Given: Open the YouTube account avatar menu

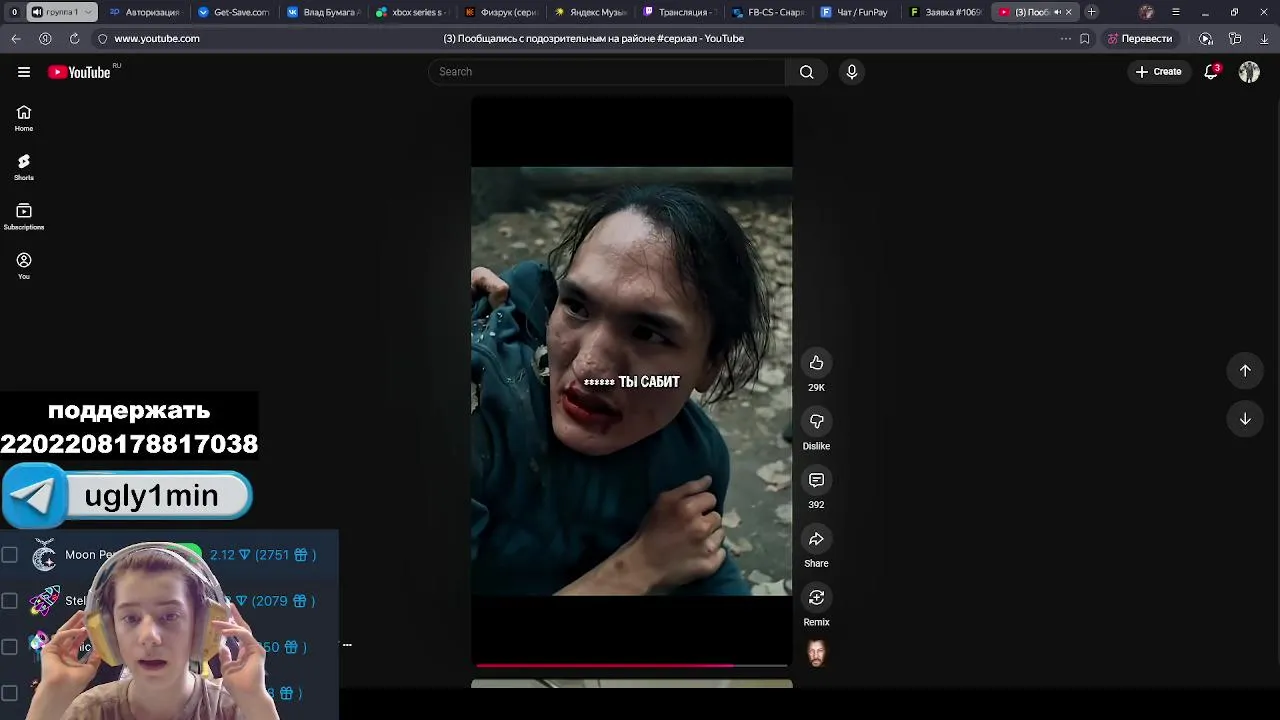Looking at the screenshot, I should click(x=1249, y=72).
